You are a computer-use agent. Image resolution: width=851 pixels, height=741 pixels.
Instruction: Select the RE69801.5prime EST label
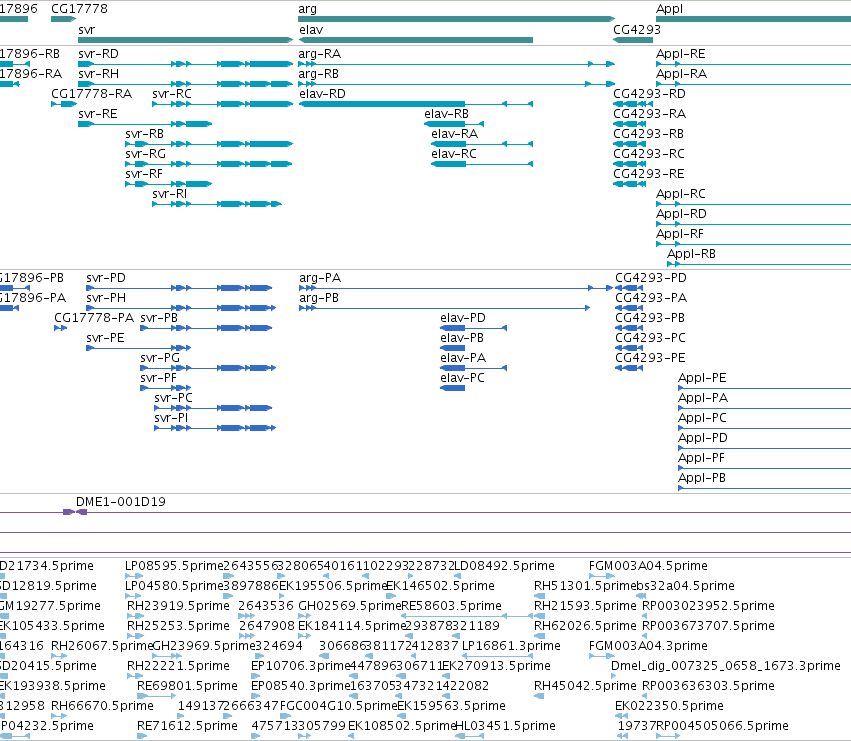(187, 686)
